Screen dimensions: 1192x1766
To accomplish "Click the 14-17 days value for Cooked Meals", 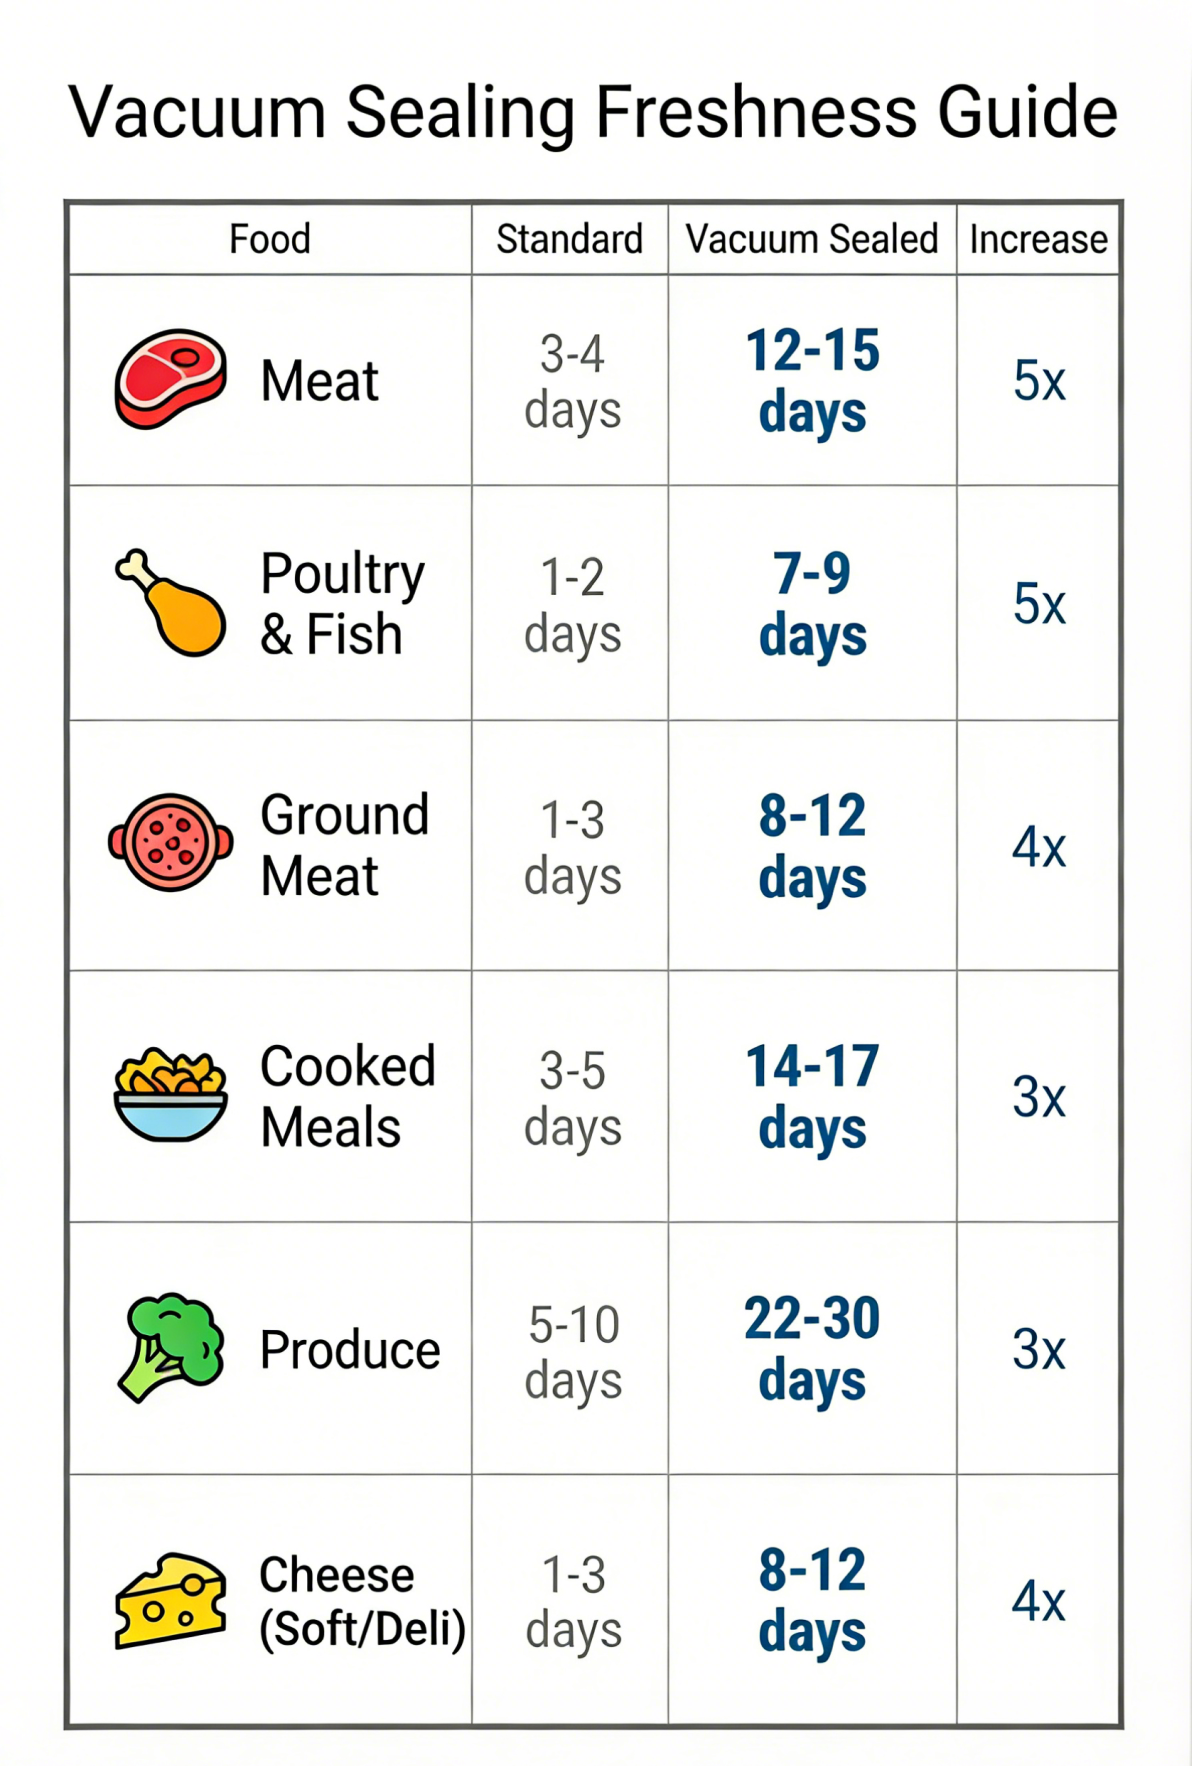I will point(812,1097).
